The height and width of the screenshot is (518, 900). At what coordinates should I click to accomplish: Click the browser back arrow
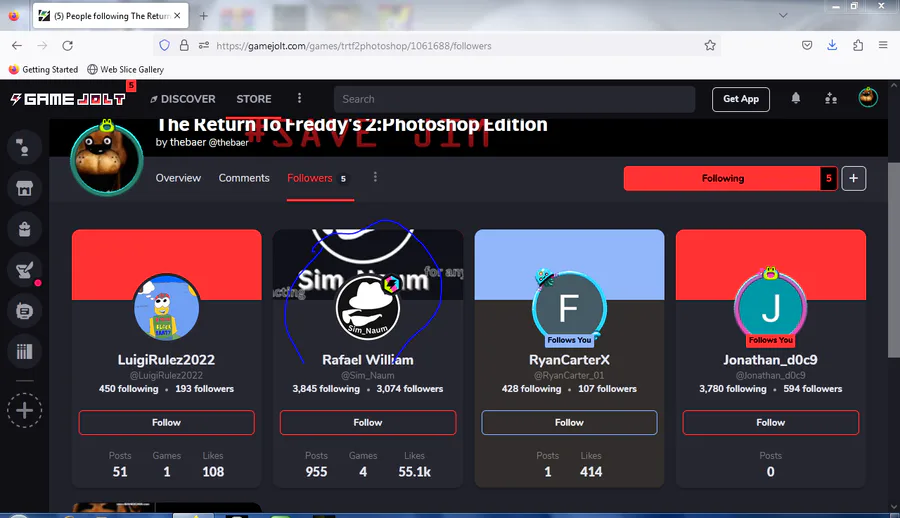[x=17, y=45]
